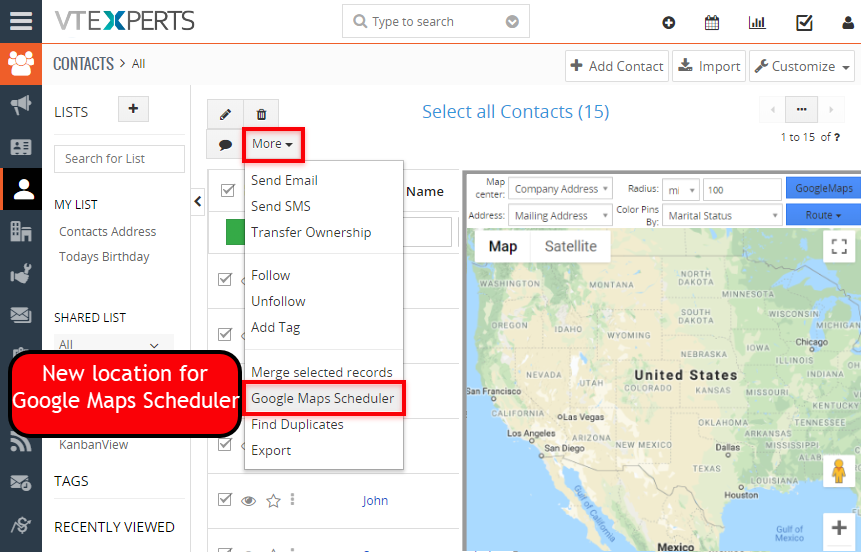Open the reports bar chart icon

[757, 23]
